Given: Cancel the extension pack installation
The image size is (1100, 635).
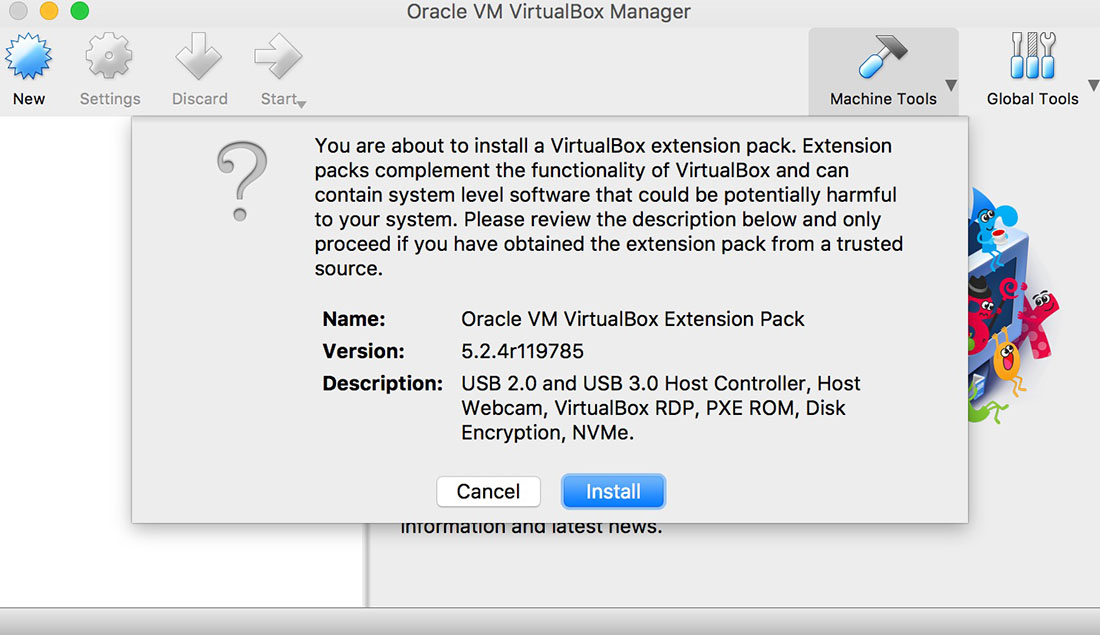Looking at the screenshot, I should [x=488, y=491].
